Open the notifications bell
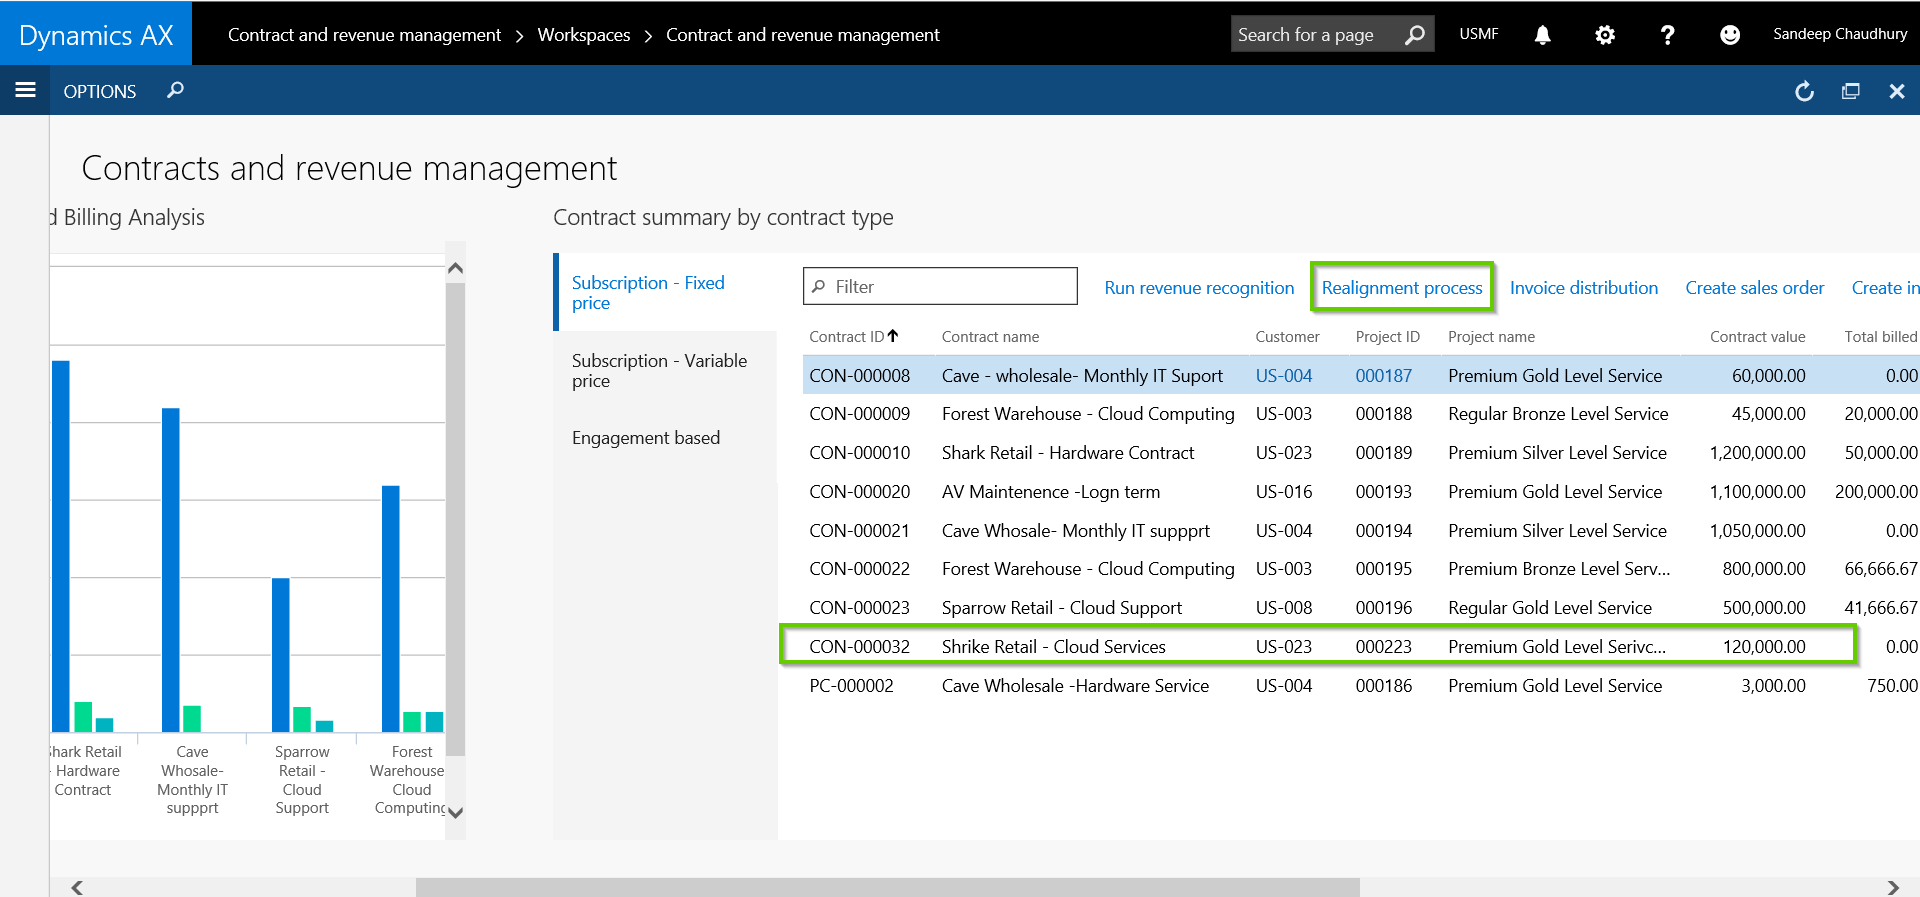Image resolution: width=1920 pixels, height=897 pixels. coord(1542,35)
